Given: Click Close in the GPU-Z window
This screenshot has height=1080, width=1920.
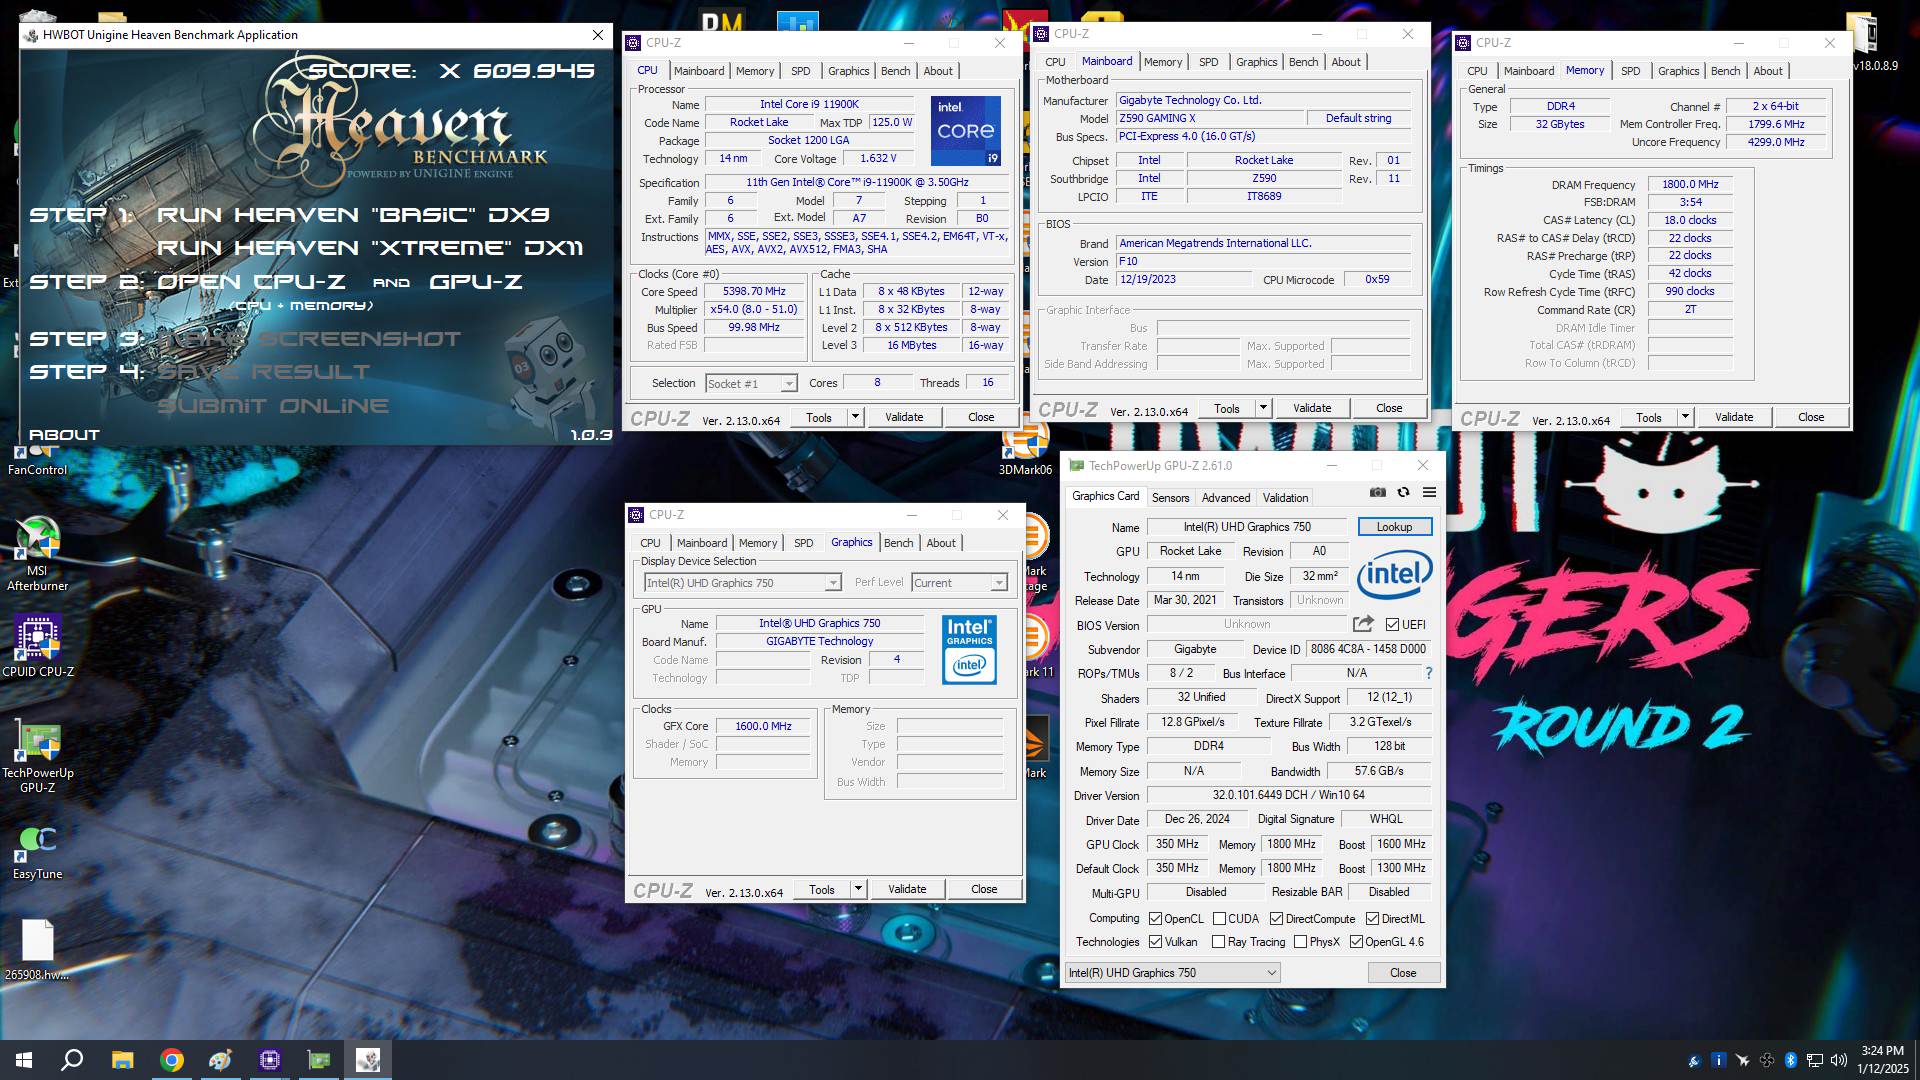Looking at the screenshot, I should (1403, 972).
